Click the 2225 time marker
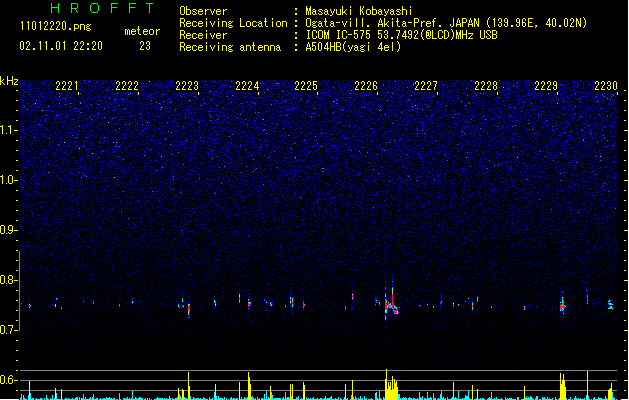The width and height of the screenshot is (629, 400). 306,86
